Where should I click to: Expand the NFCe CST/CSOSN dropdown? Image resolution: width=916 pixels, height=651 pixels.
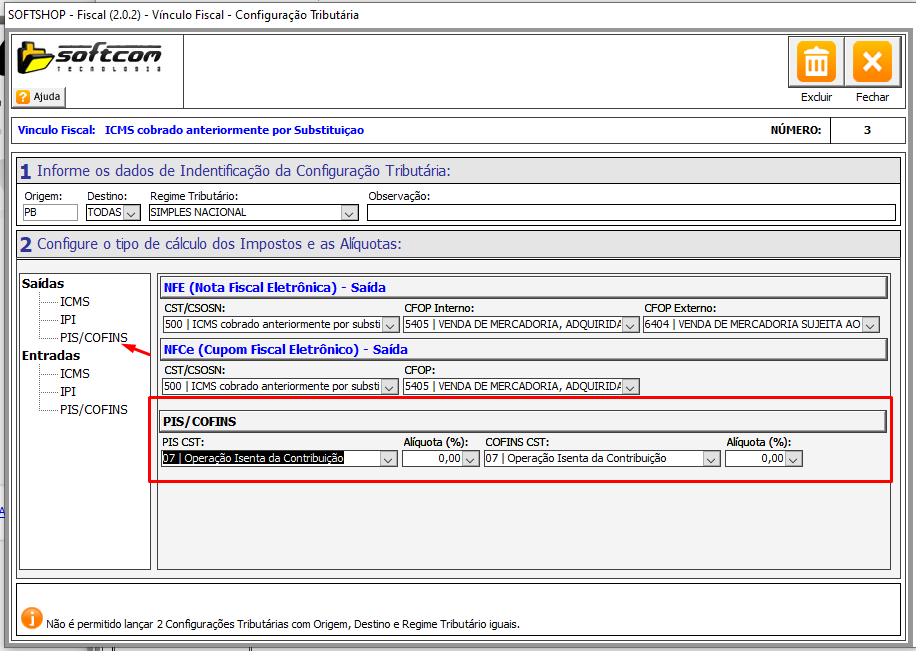[x=390, y=387]
